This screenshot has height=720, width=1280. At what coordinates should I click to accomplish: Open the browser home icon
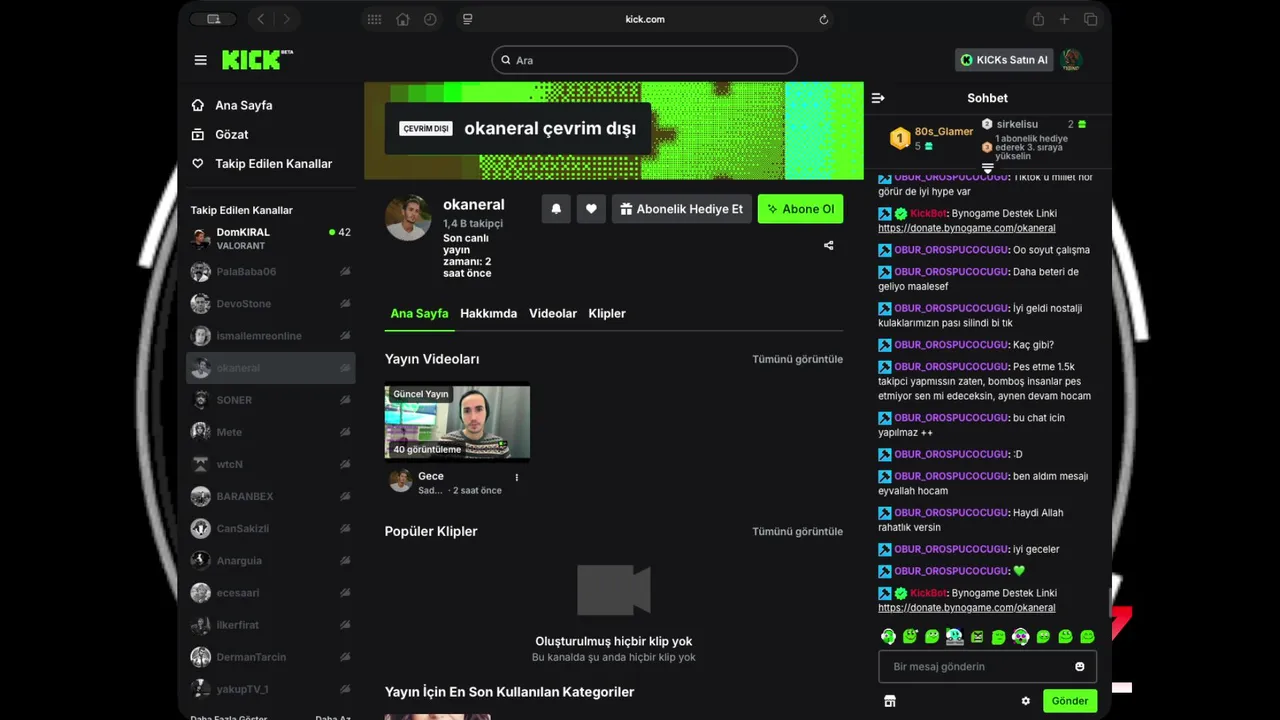coord(402,19)
